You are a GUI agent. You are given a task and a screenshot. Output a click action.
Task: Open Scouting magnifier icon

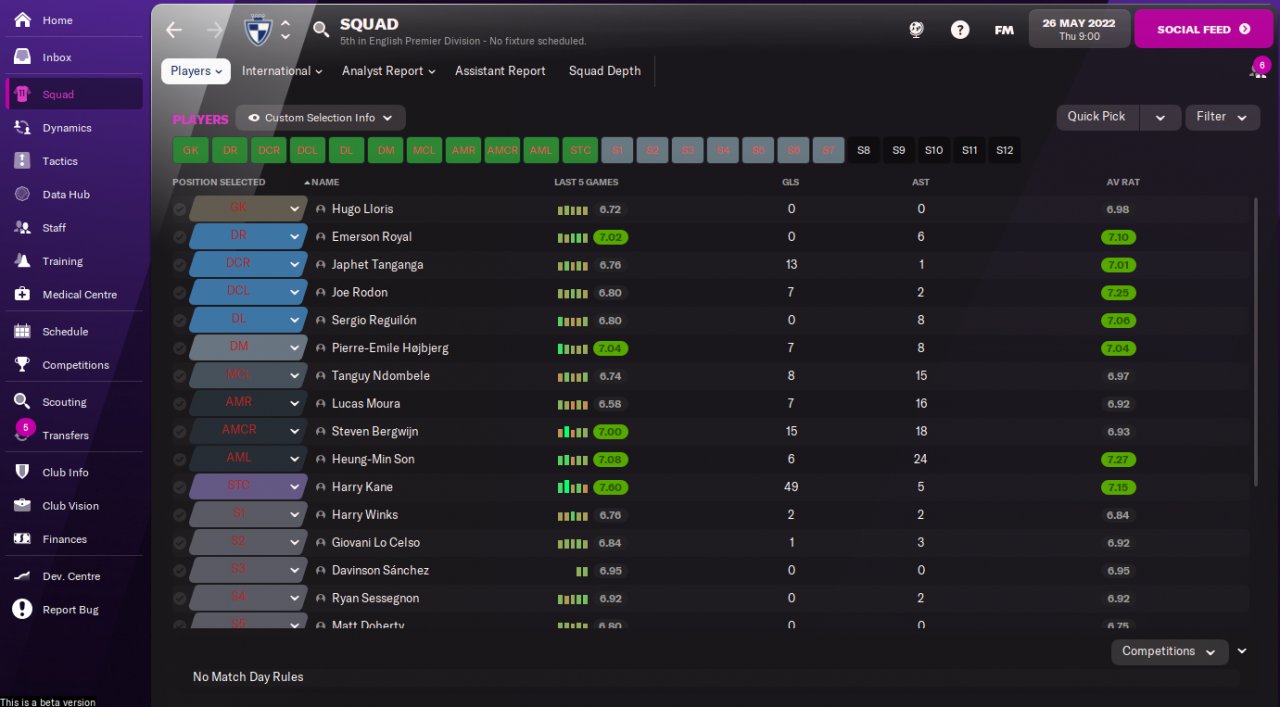point(22,401)
